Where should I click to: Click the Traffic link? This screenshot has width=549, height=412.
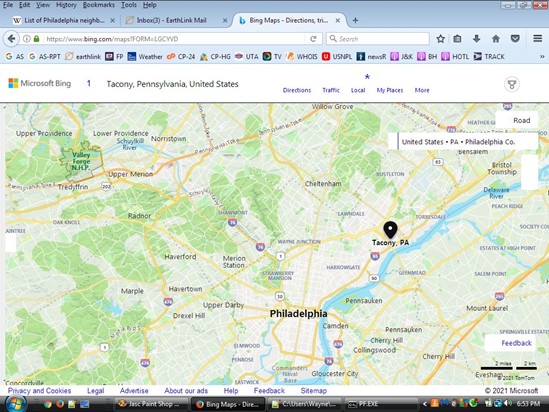331,90
